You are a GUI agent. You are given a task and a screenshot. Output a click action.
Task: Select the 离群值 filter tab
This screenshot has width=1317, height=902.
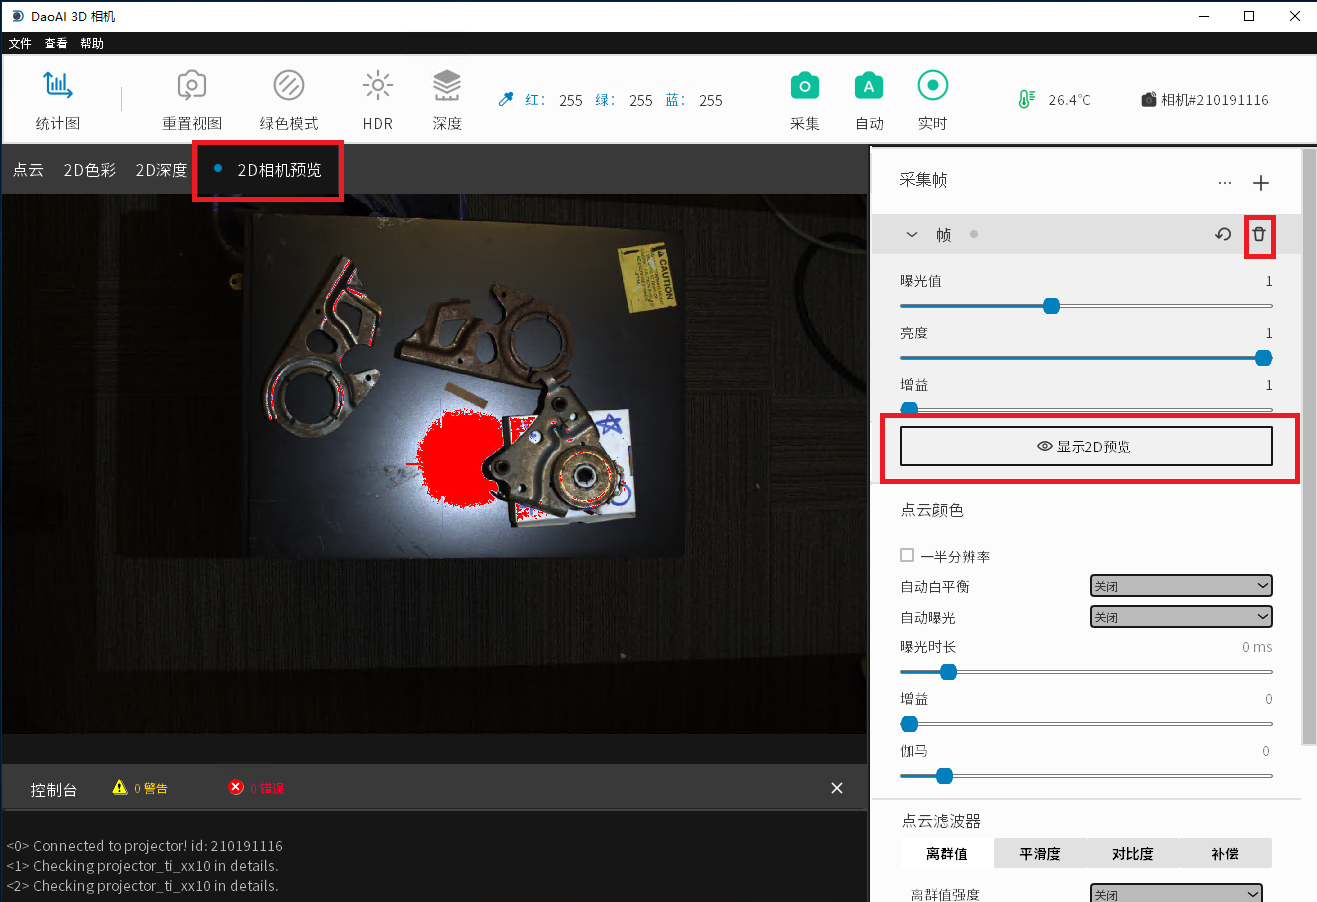[946, 853]
